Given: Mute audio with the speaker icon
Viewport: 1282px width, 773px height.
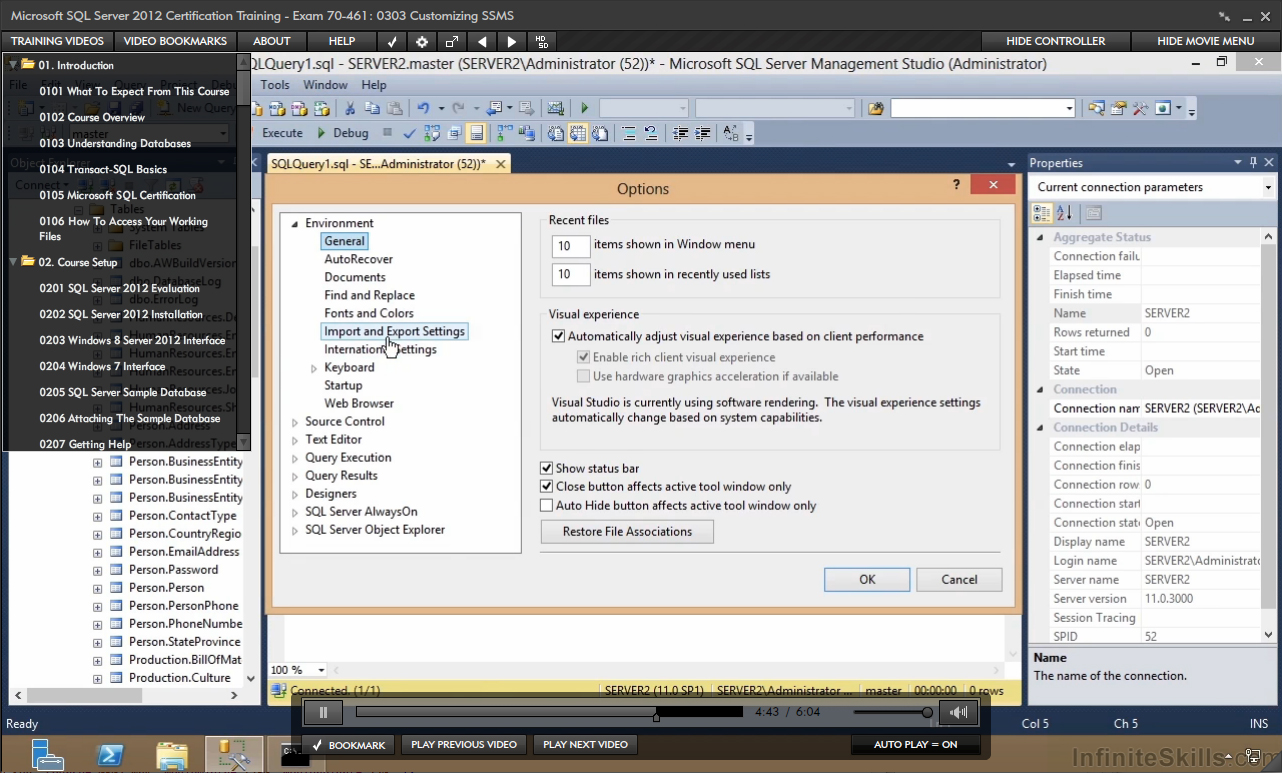Looking at the screenshot, I should coord(959,713).
